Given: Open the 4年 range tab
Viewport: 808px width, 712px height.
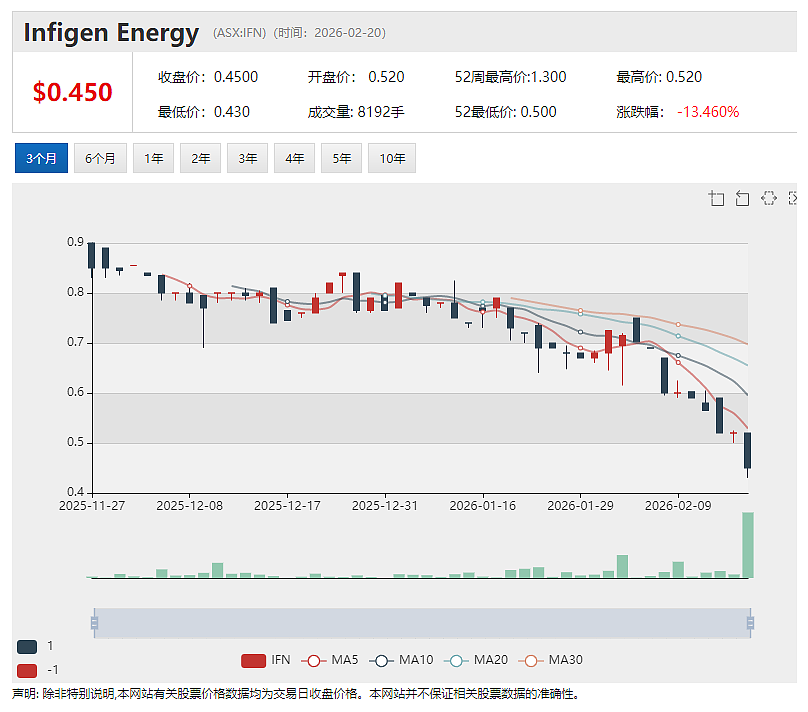Looking at the screenshot, I should point(294,158).
